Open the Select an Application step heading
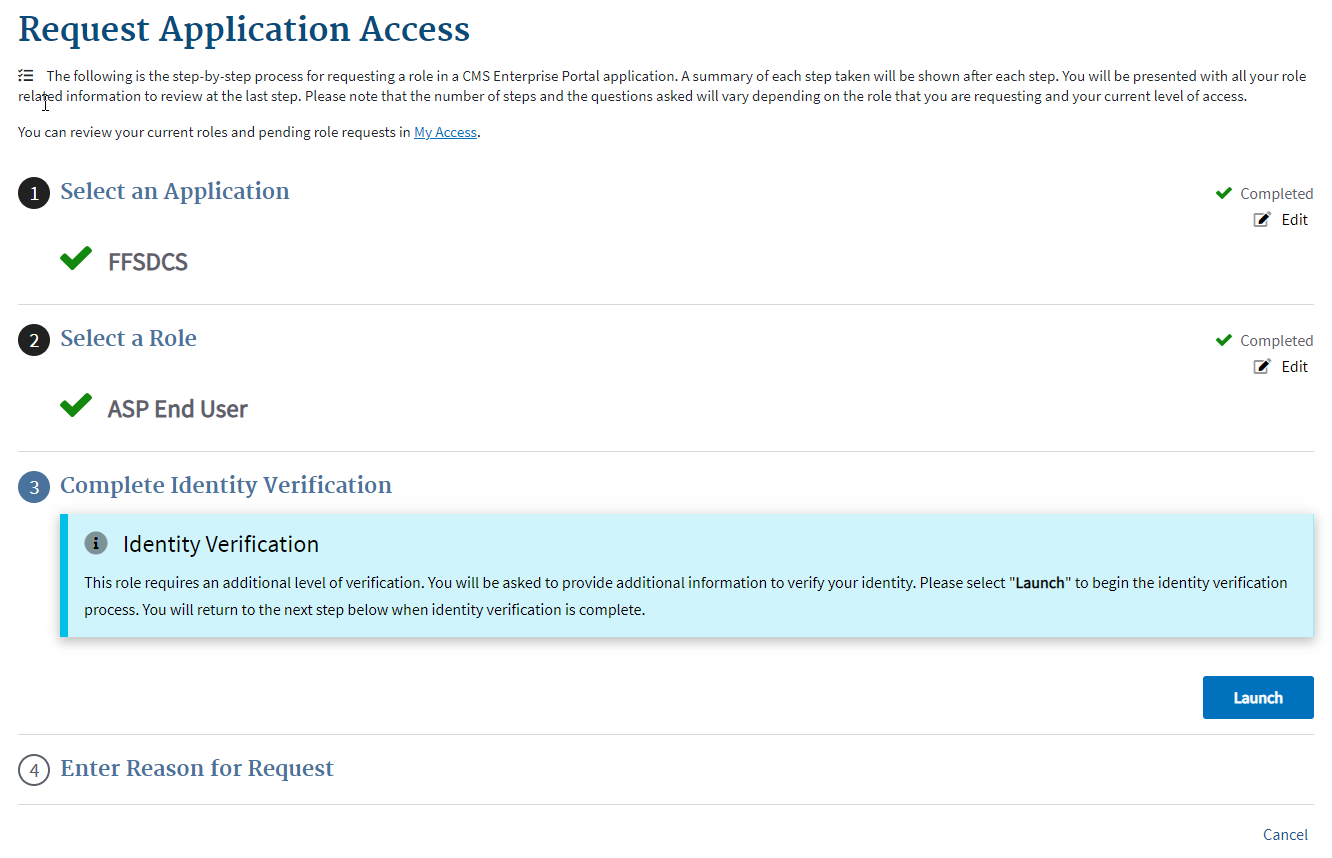Screen dimensions: 1332x858 [x=175, y=191]
